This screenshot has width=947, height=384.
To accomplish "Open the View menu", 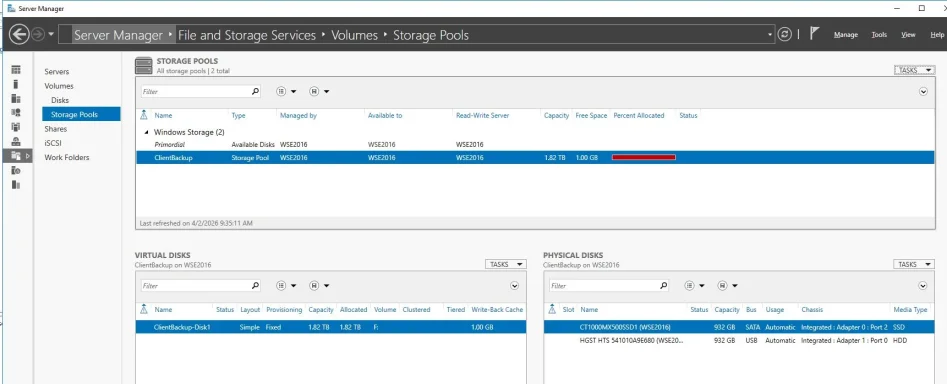I will click(x=908, y=35).
